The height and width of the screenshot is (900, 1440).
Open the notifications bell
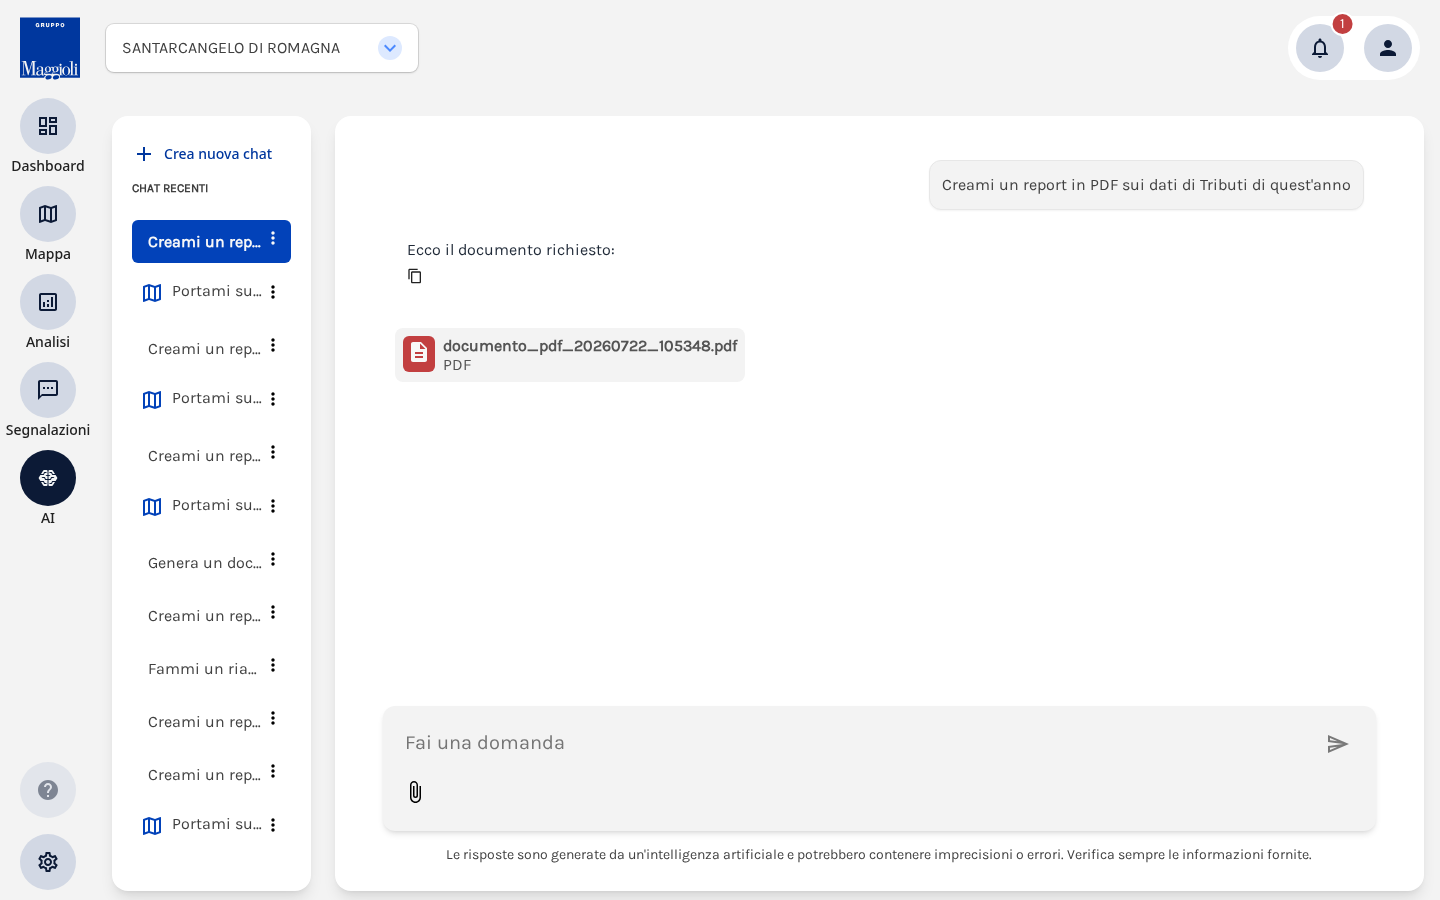click(1320, 48)
